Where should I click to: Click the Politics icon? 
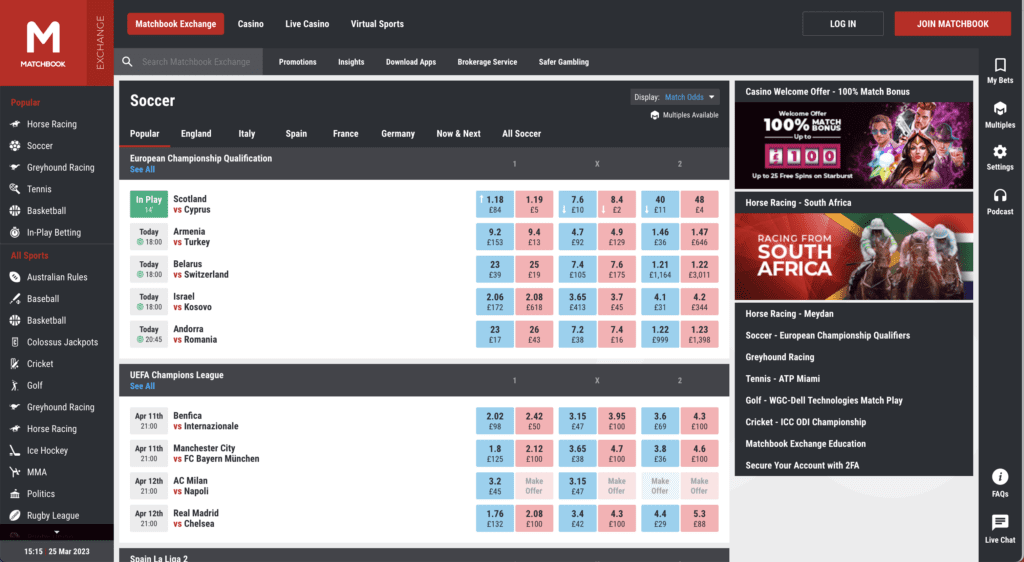click(x=15, y=493)
